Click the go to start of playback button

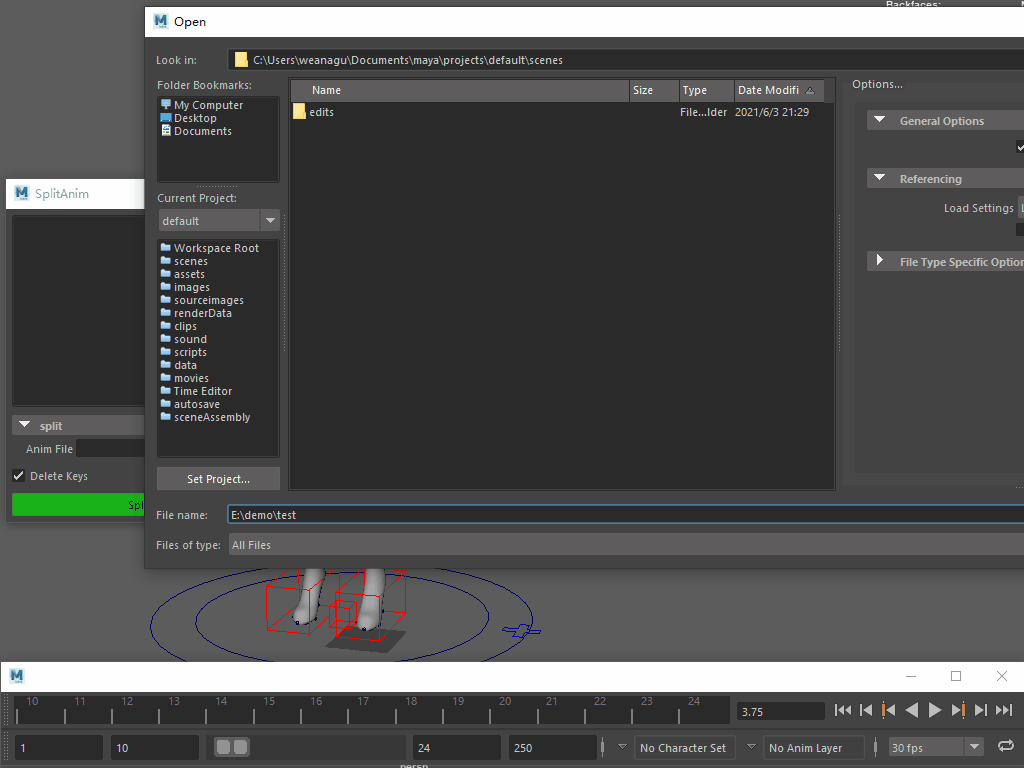point(842,710)
